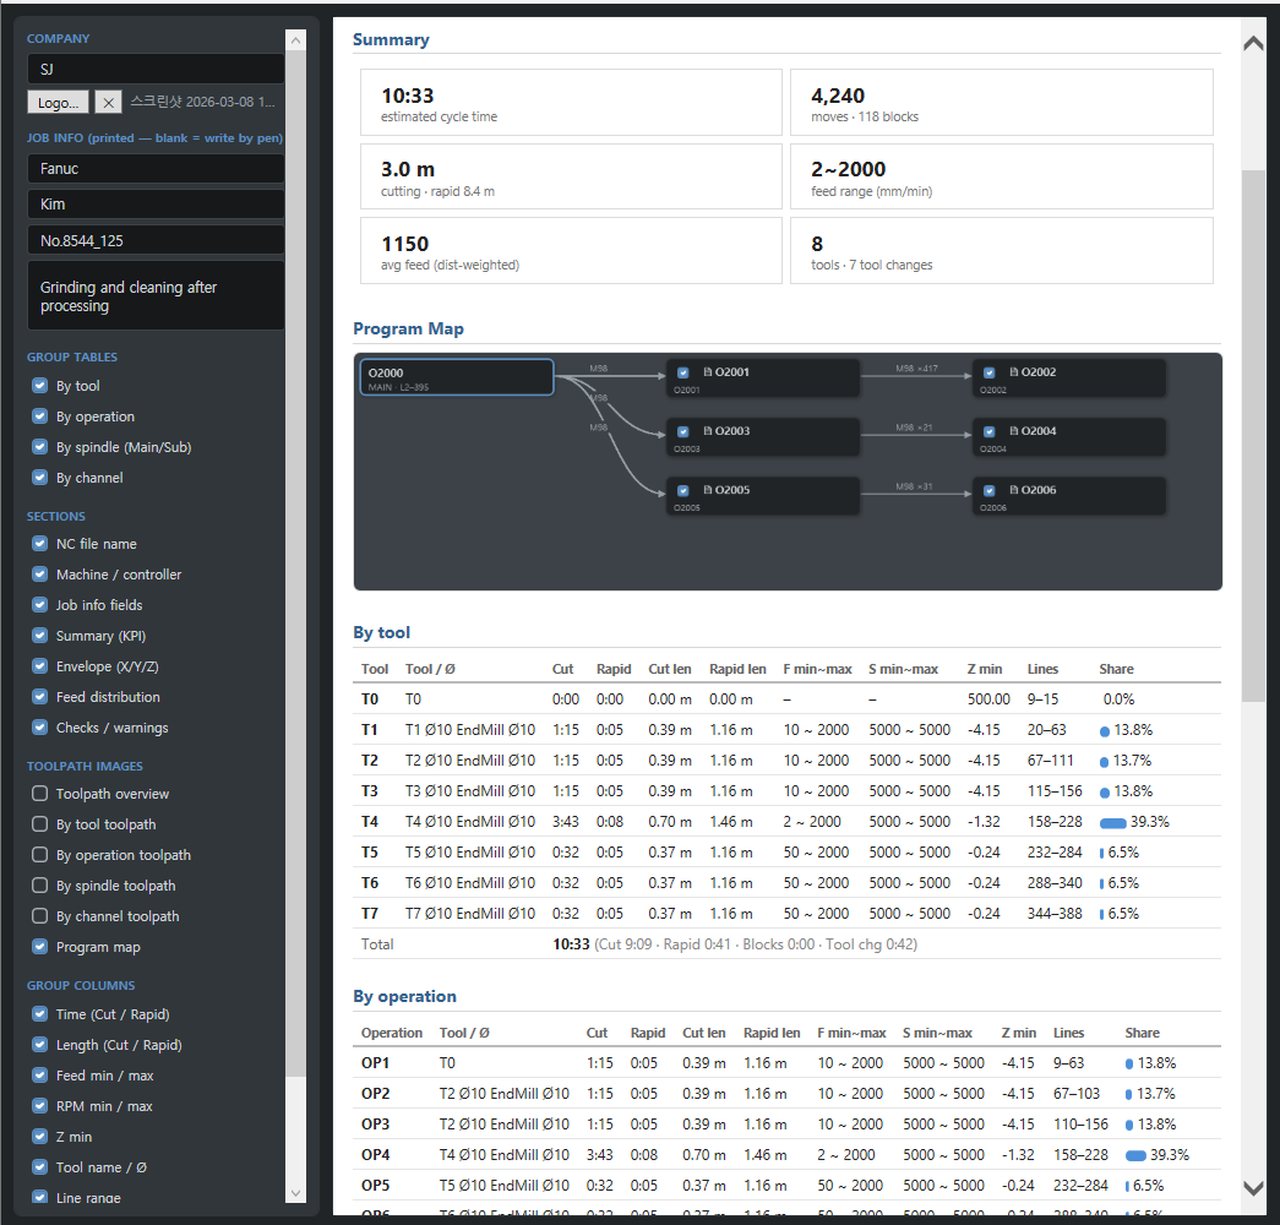Toggle Checks / warnings checkbox
1280x1225 pixels.
coord(40,727)
